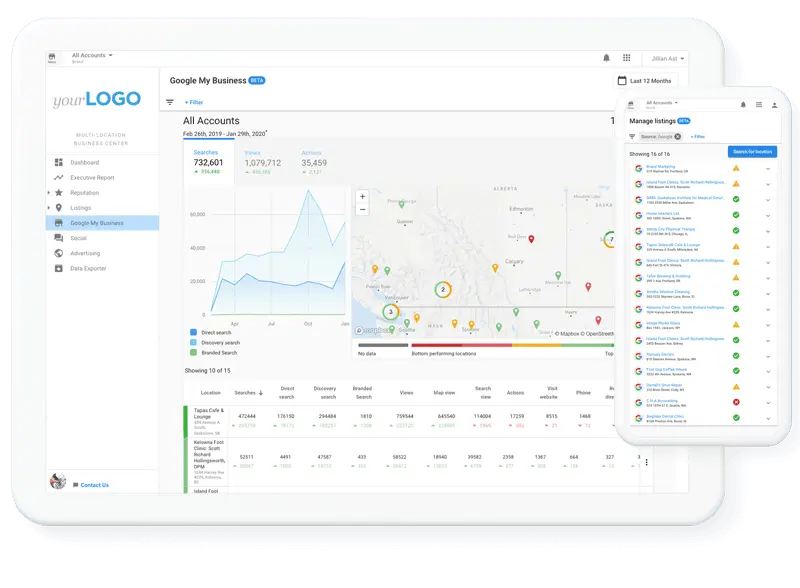800x588 pixels.
Task: Open the Darrell's Shoe Repair listing link
Action: click(664, 385)
